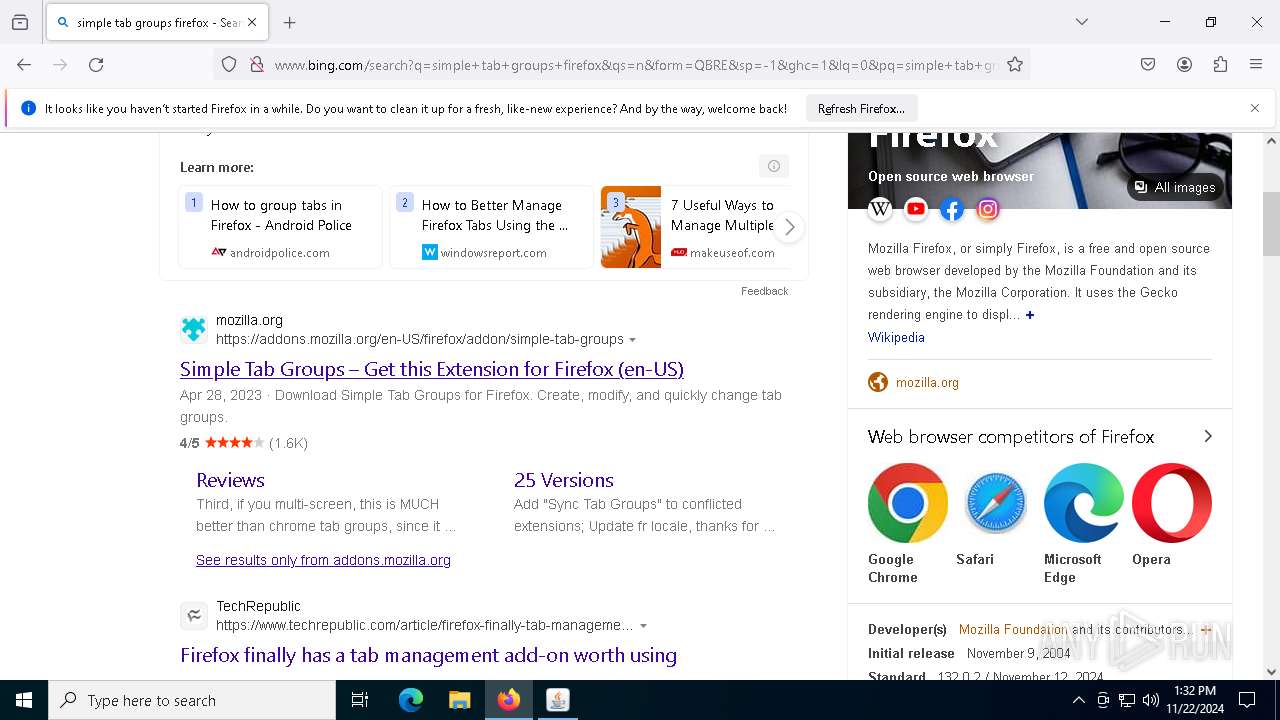Open 7 Useful Ways makeuseof card
The width and height of the screenshot is (1280, 720).
coord(696,227)
